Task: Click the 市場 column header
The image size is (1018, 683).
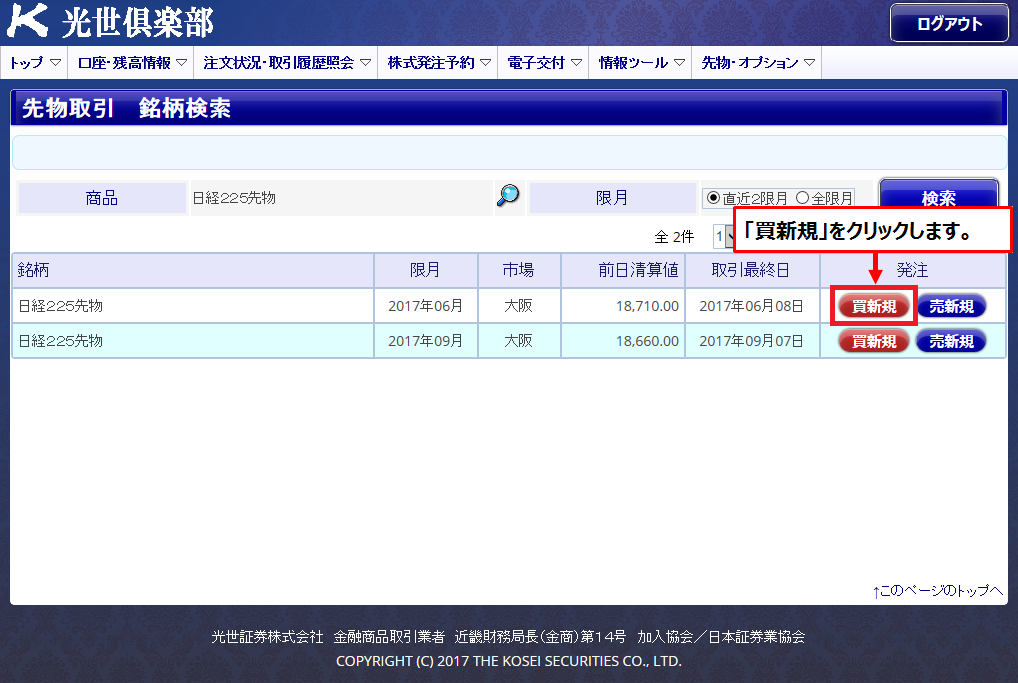Action: click(x=519, y=270)
